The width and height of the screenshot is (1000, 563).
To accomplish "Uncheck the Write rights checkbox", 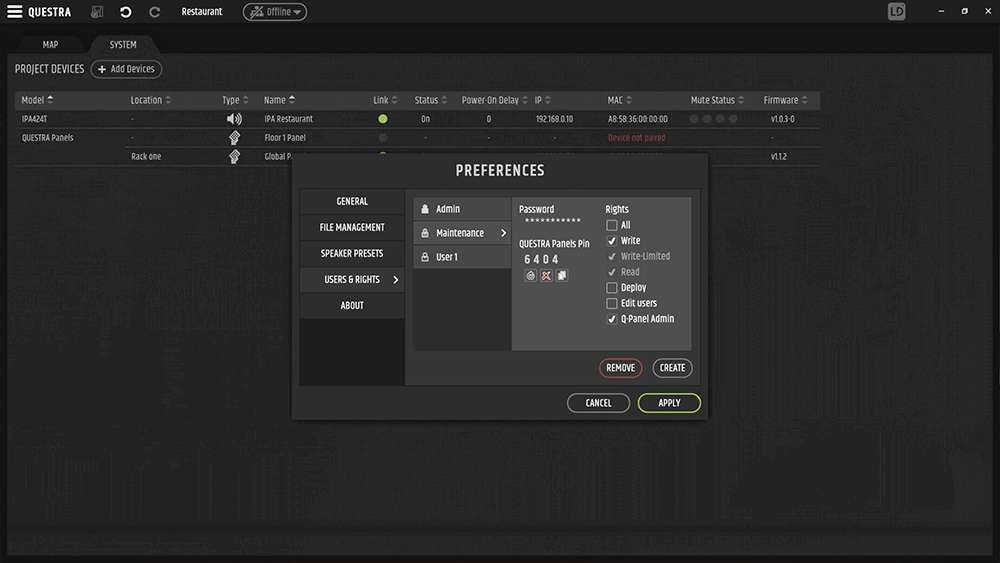I will point(612,241).
